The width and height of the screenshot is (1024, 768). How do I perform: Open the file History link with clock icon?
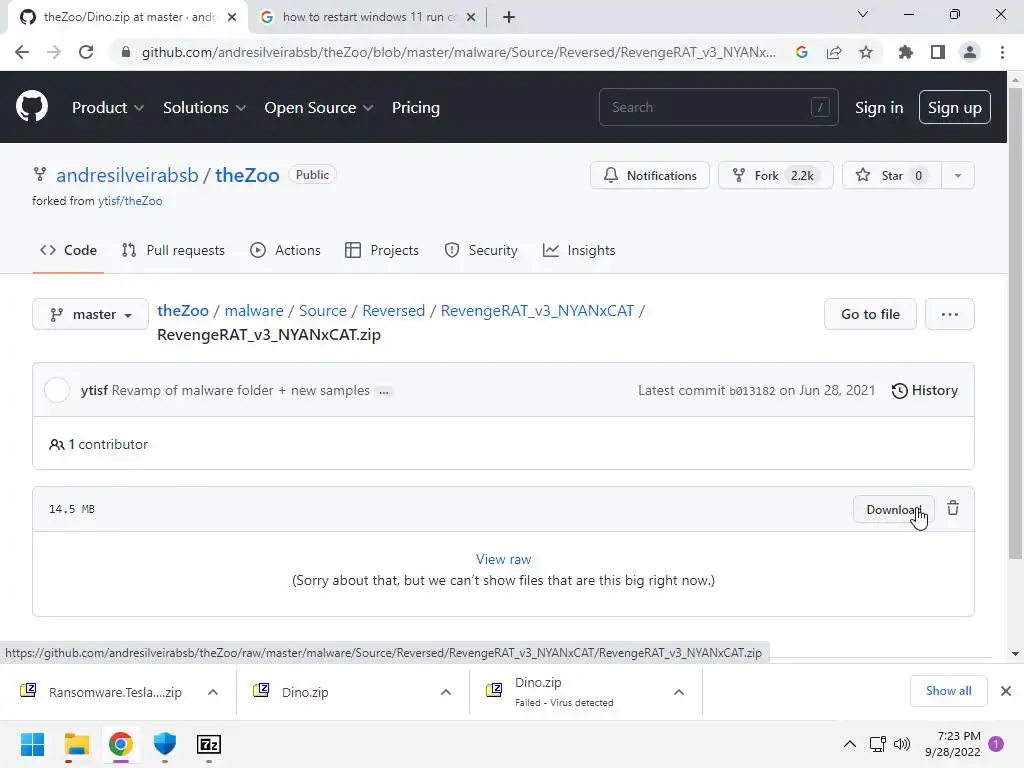(x=925, y=391)
